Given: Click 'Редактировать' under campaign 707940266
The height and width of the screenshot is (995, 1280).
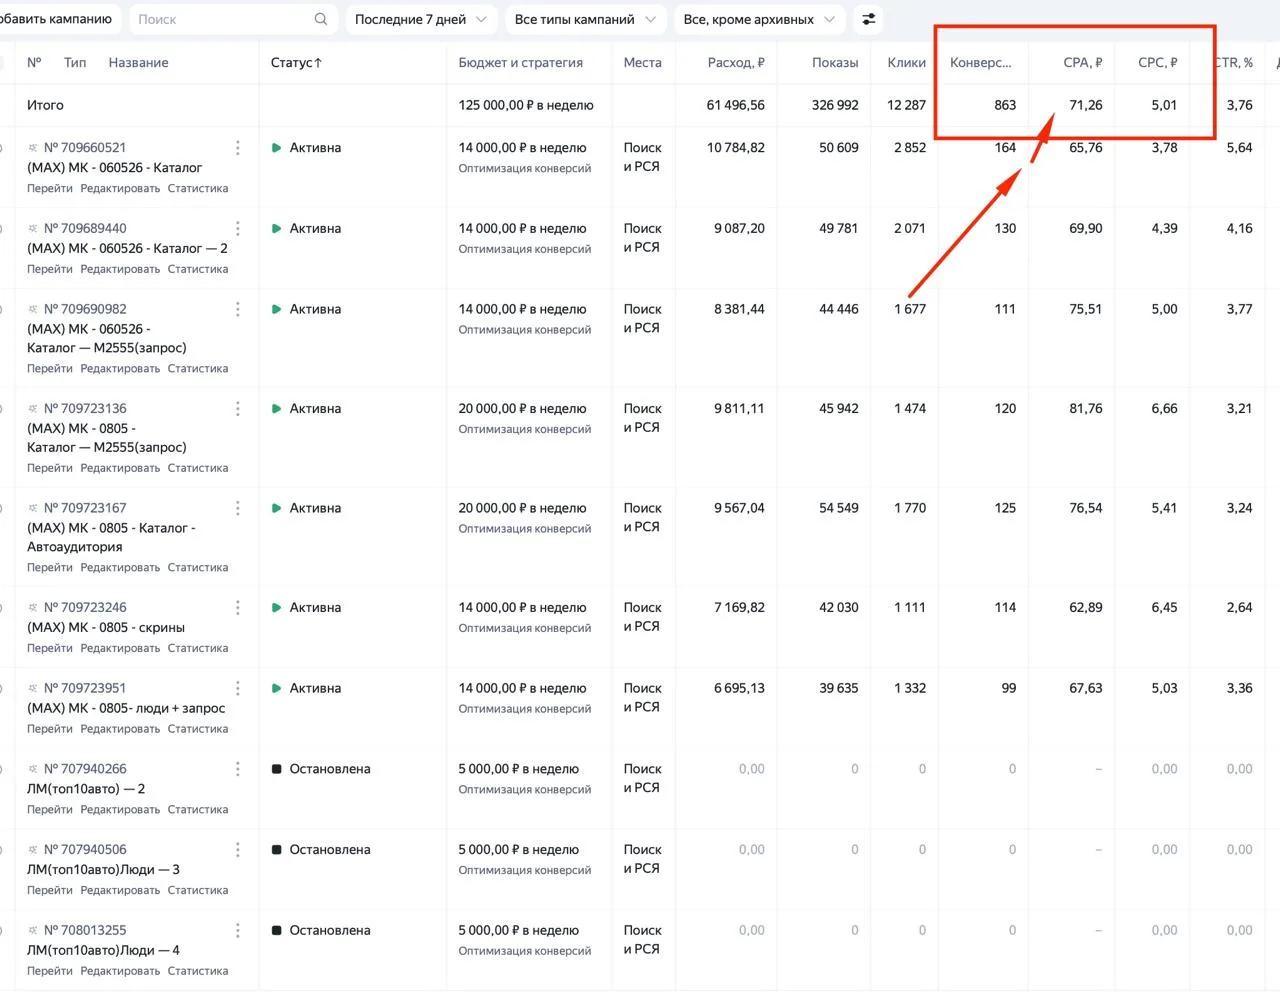Looking at the screenshot, I should [120, 810].
